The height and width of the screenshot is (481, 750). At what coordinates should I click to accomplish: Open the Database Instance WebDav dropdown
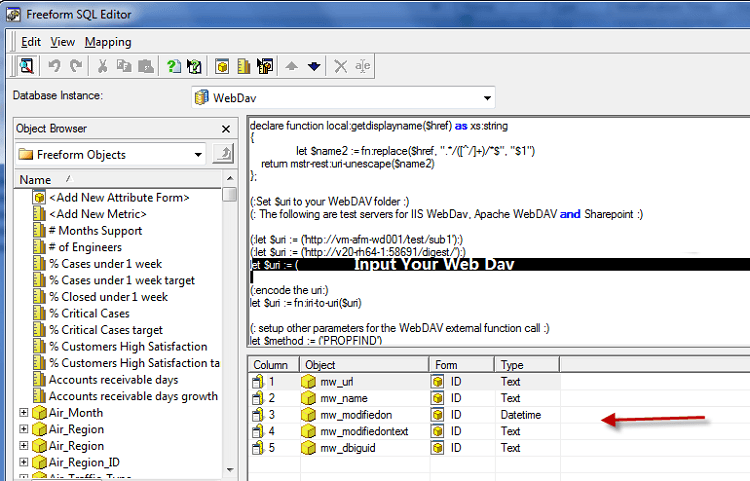point(487,98)
